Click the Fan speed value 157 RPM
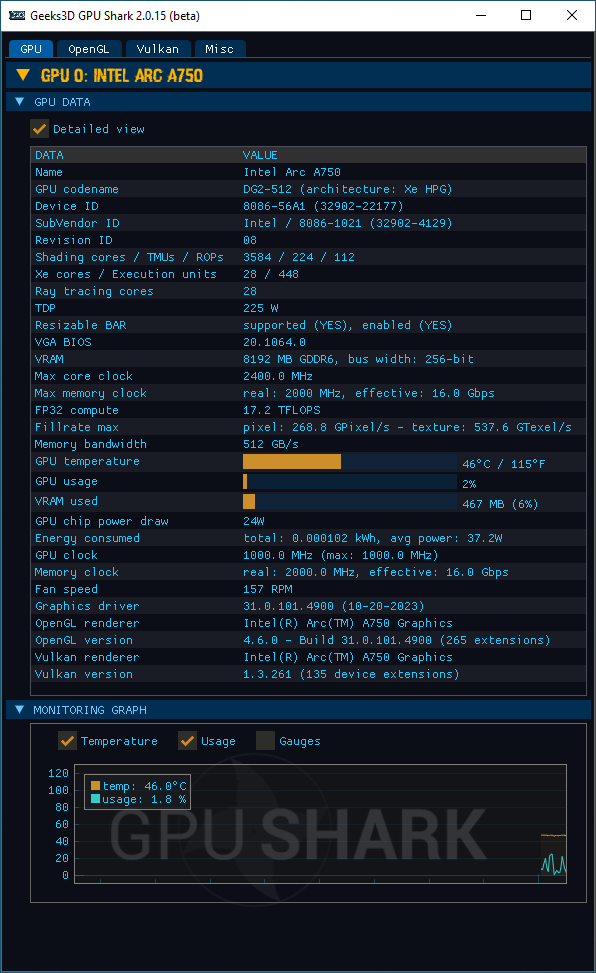Viewport: 596px width, 973px height. pyautogui.click(x=268, y=590)
